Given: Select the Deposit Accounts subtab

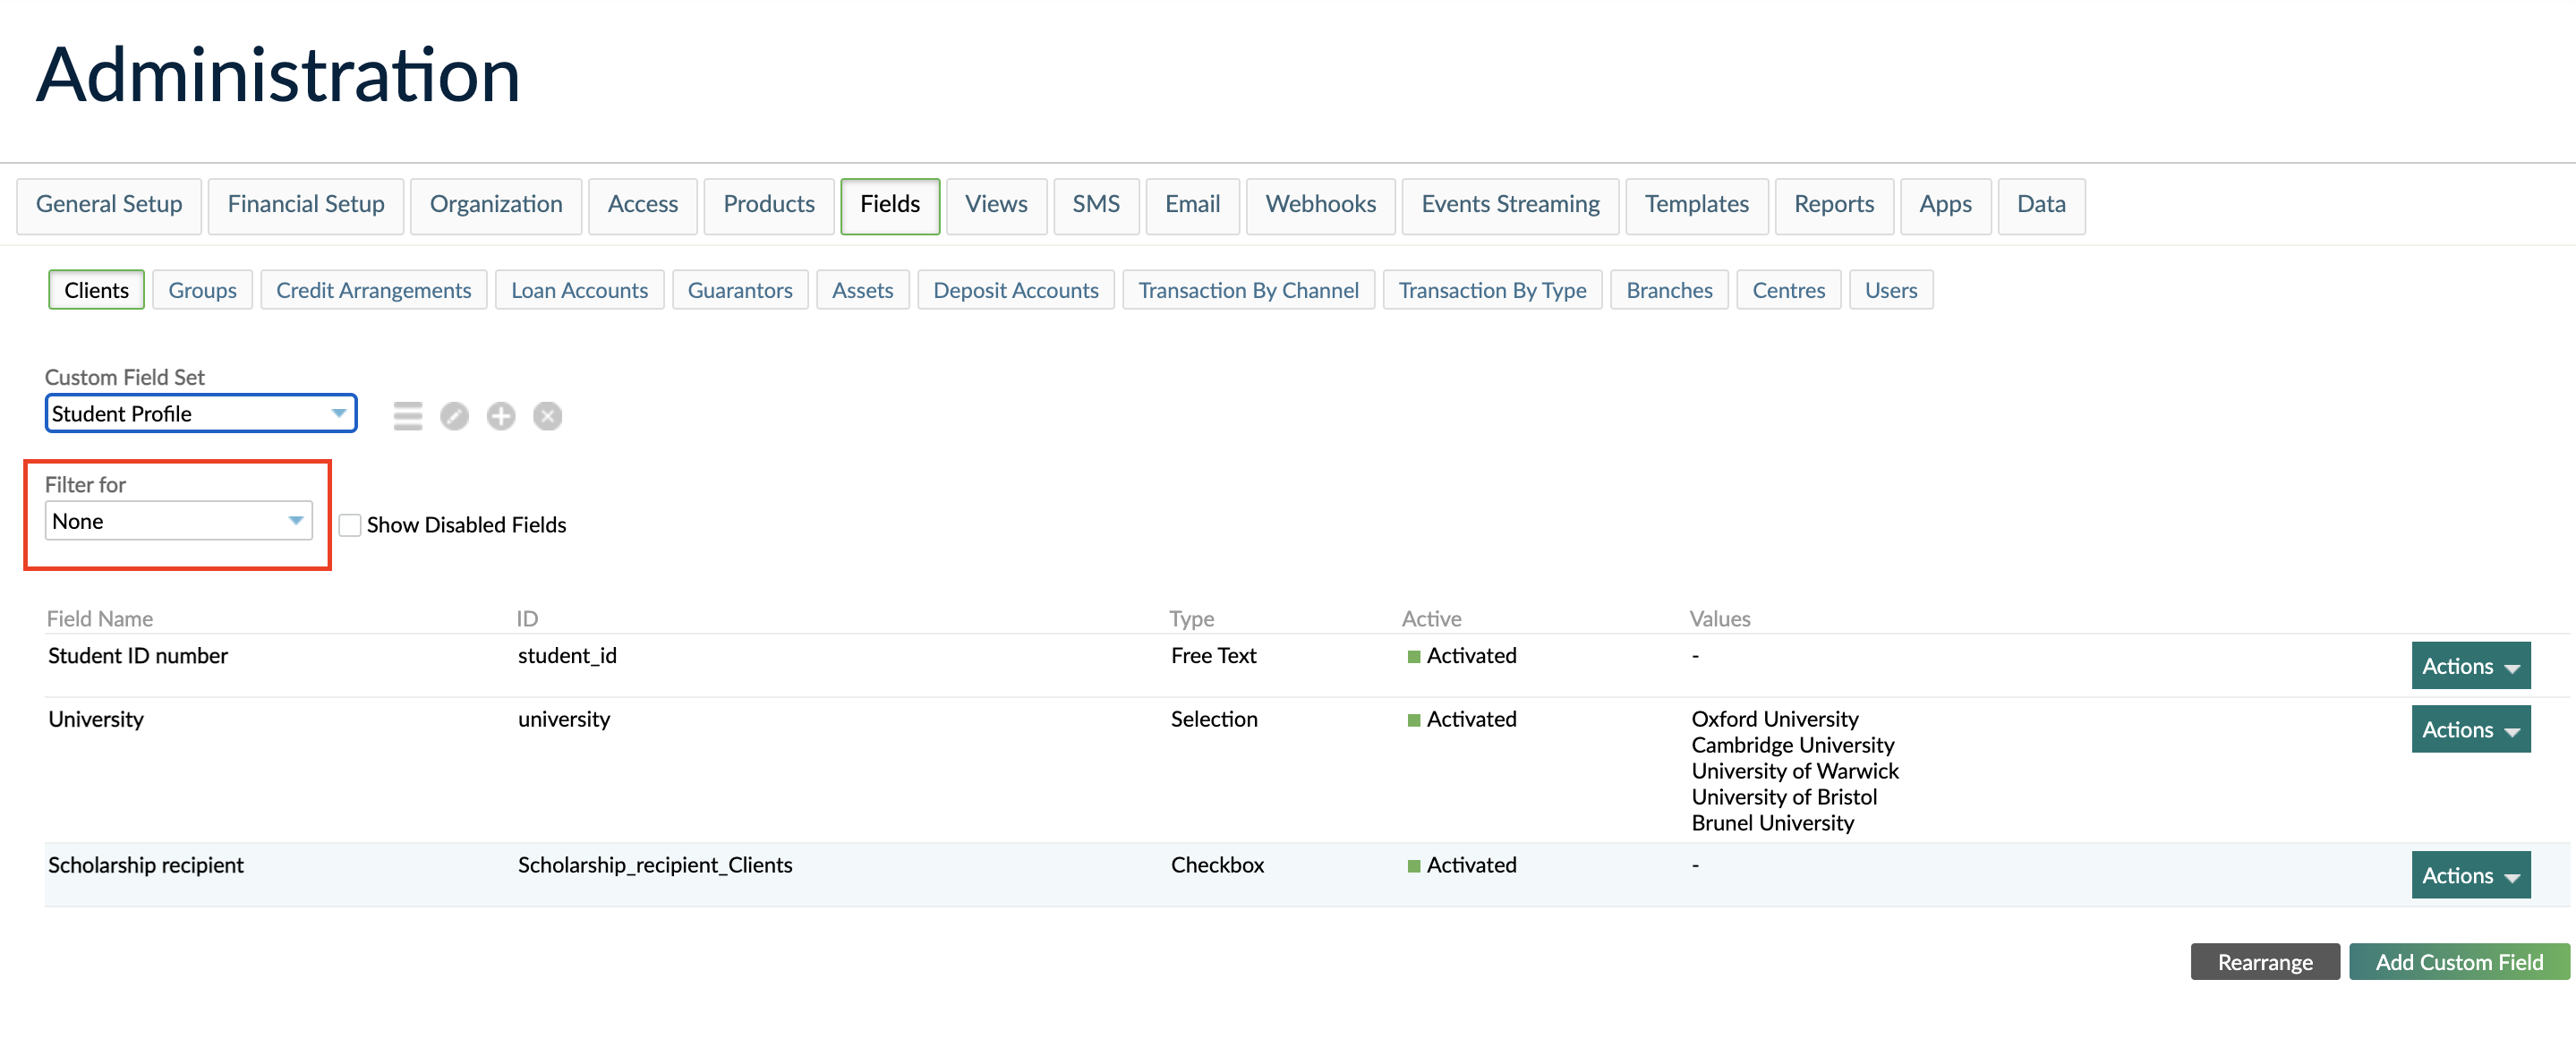Looking at the screenshot, I should (x=1016, y=289).
